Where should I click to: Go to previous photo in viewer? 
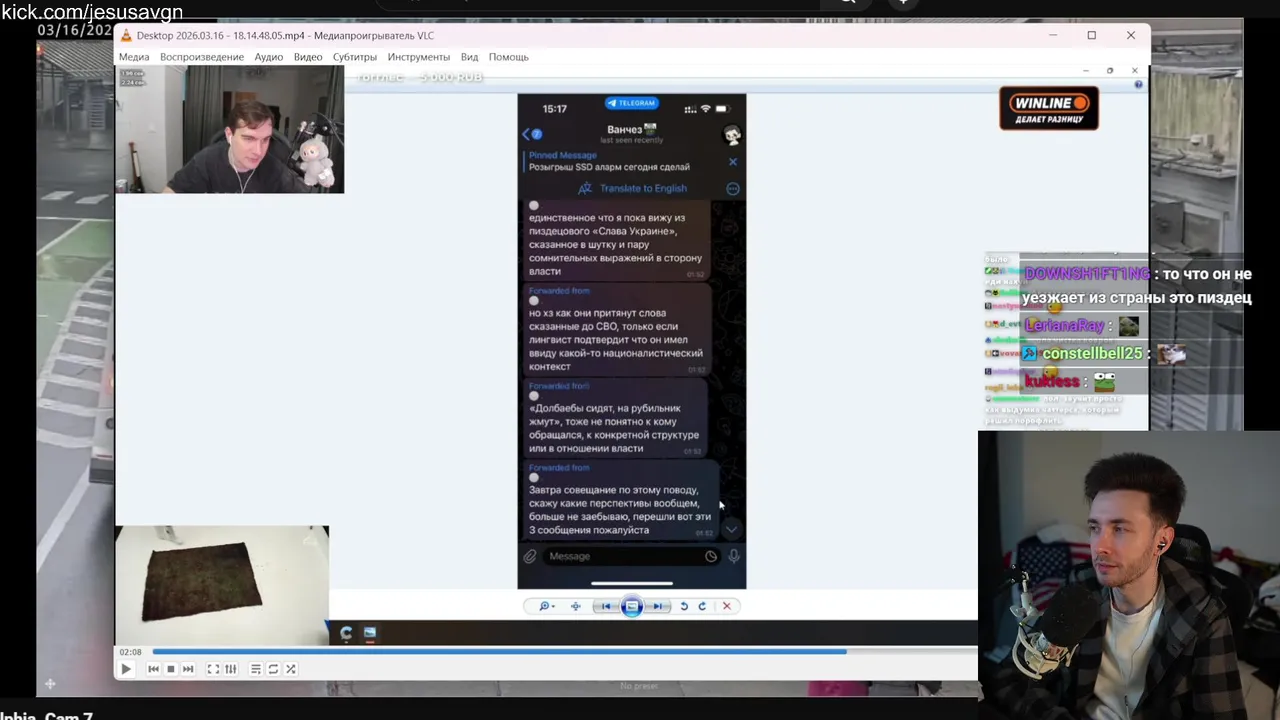pyautogui.click(x=605, y=606)
